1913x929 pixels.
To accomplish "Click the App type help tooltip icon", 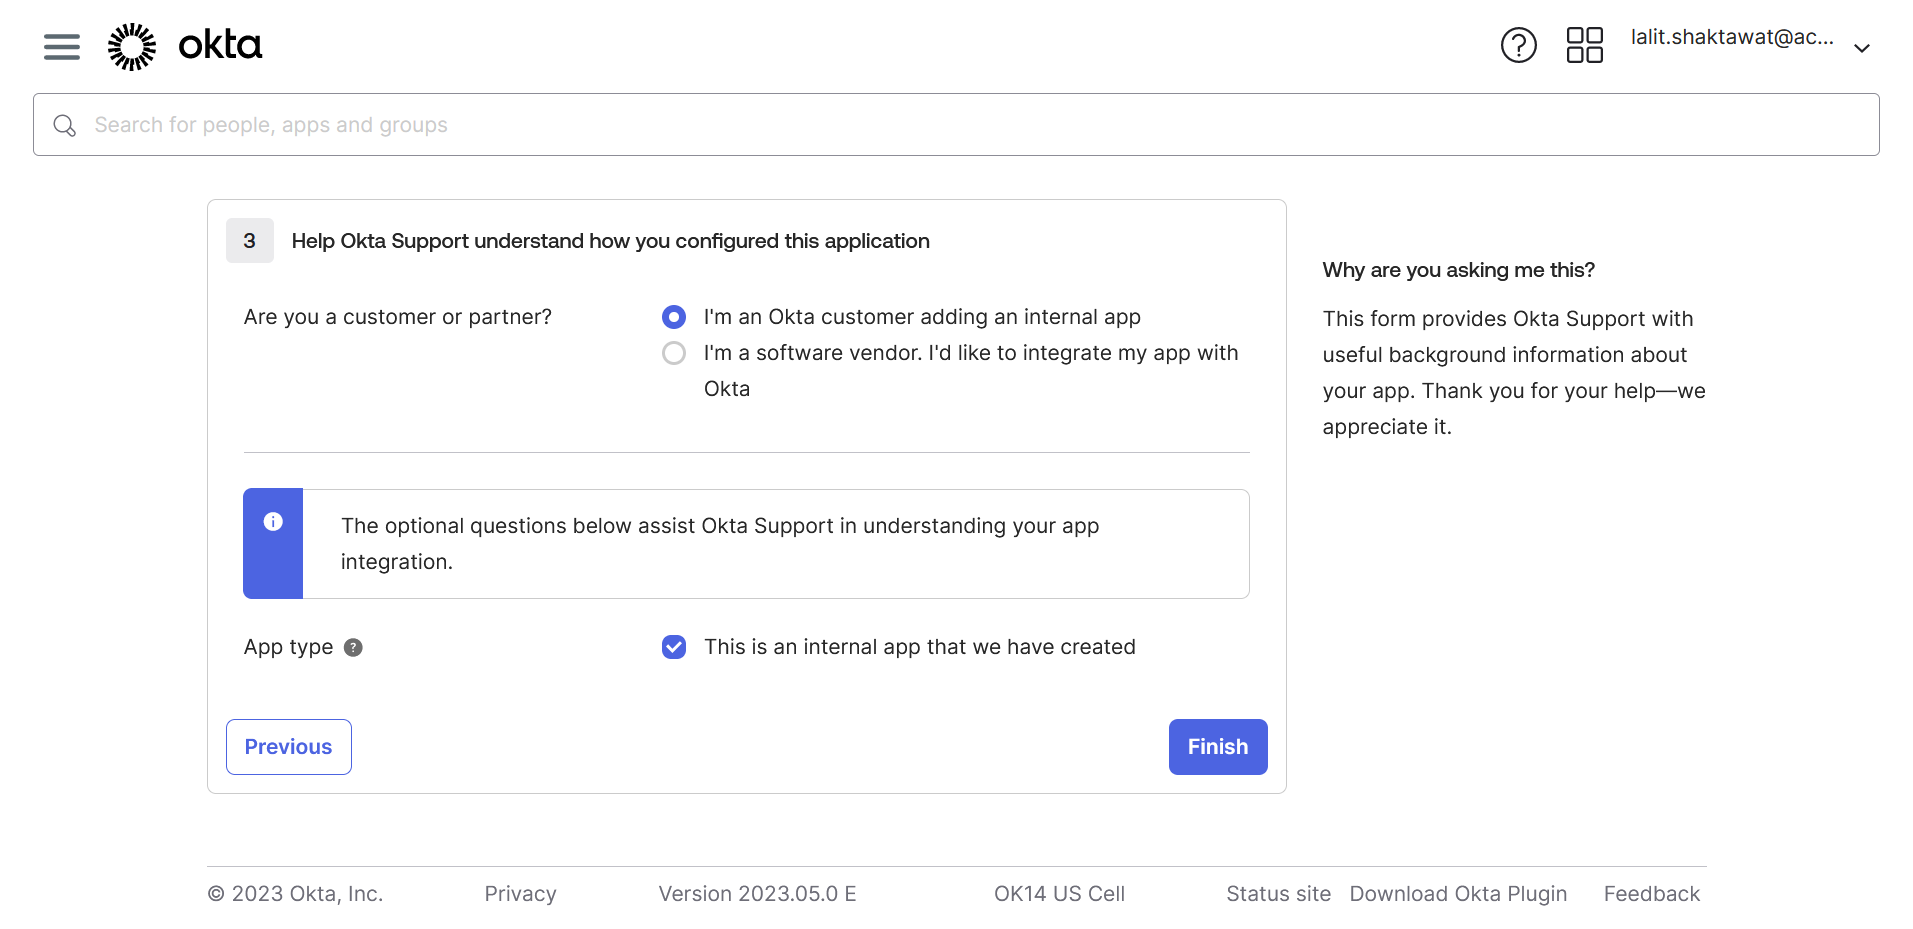I will coord(353,648).
